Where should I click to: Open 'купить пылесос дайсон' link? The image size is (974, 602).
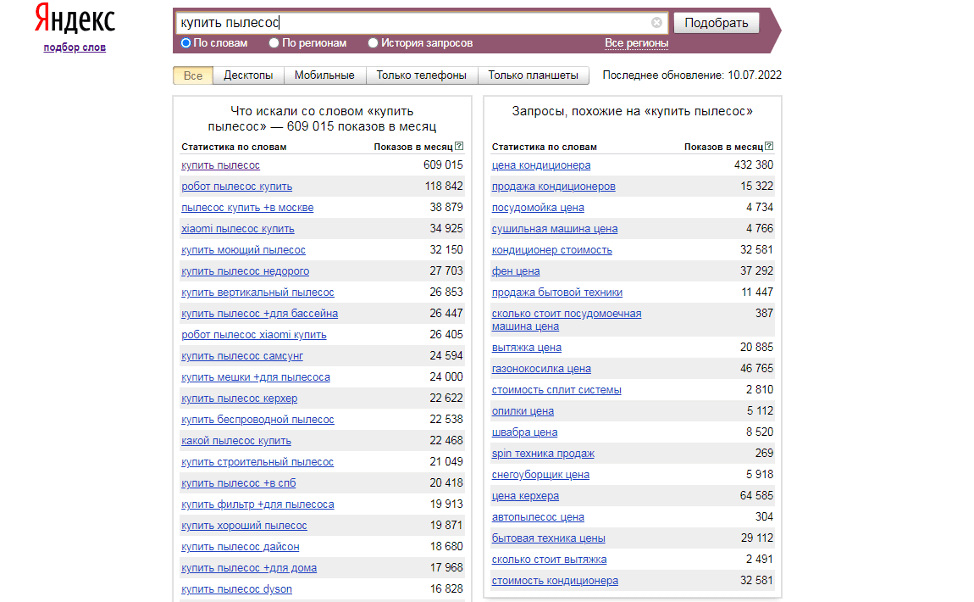click(x=240, y=547)
